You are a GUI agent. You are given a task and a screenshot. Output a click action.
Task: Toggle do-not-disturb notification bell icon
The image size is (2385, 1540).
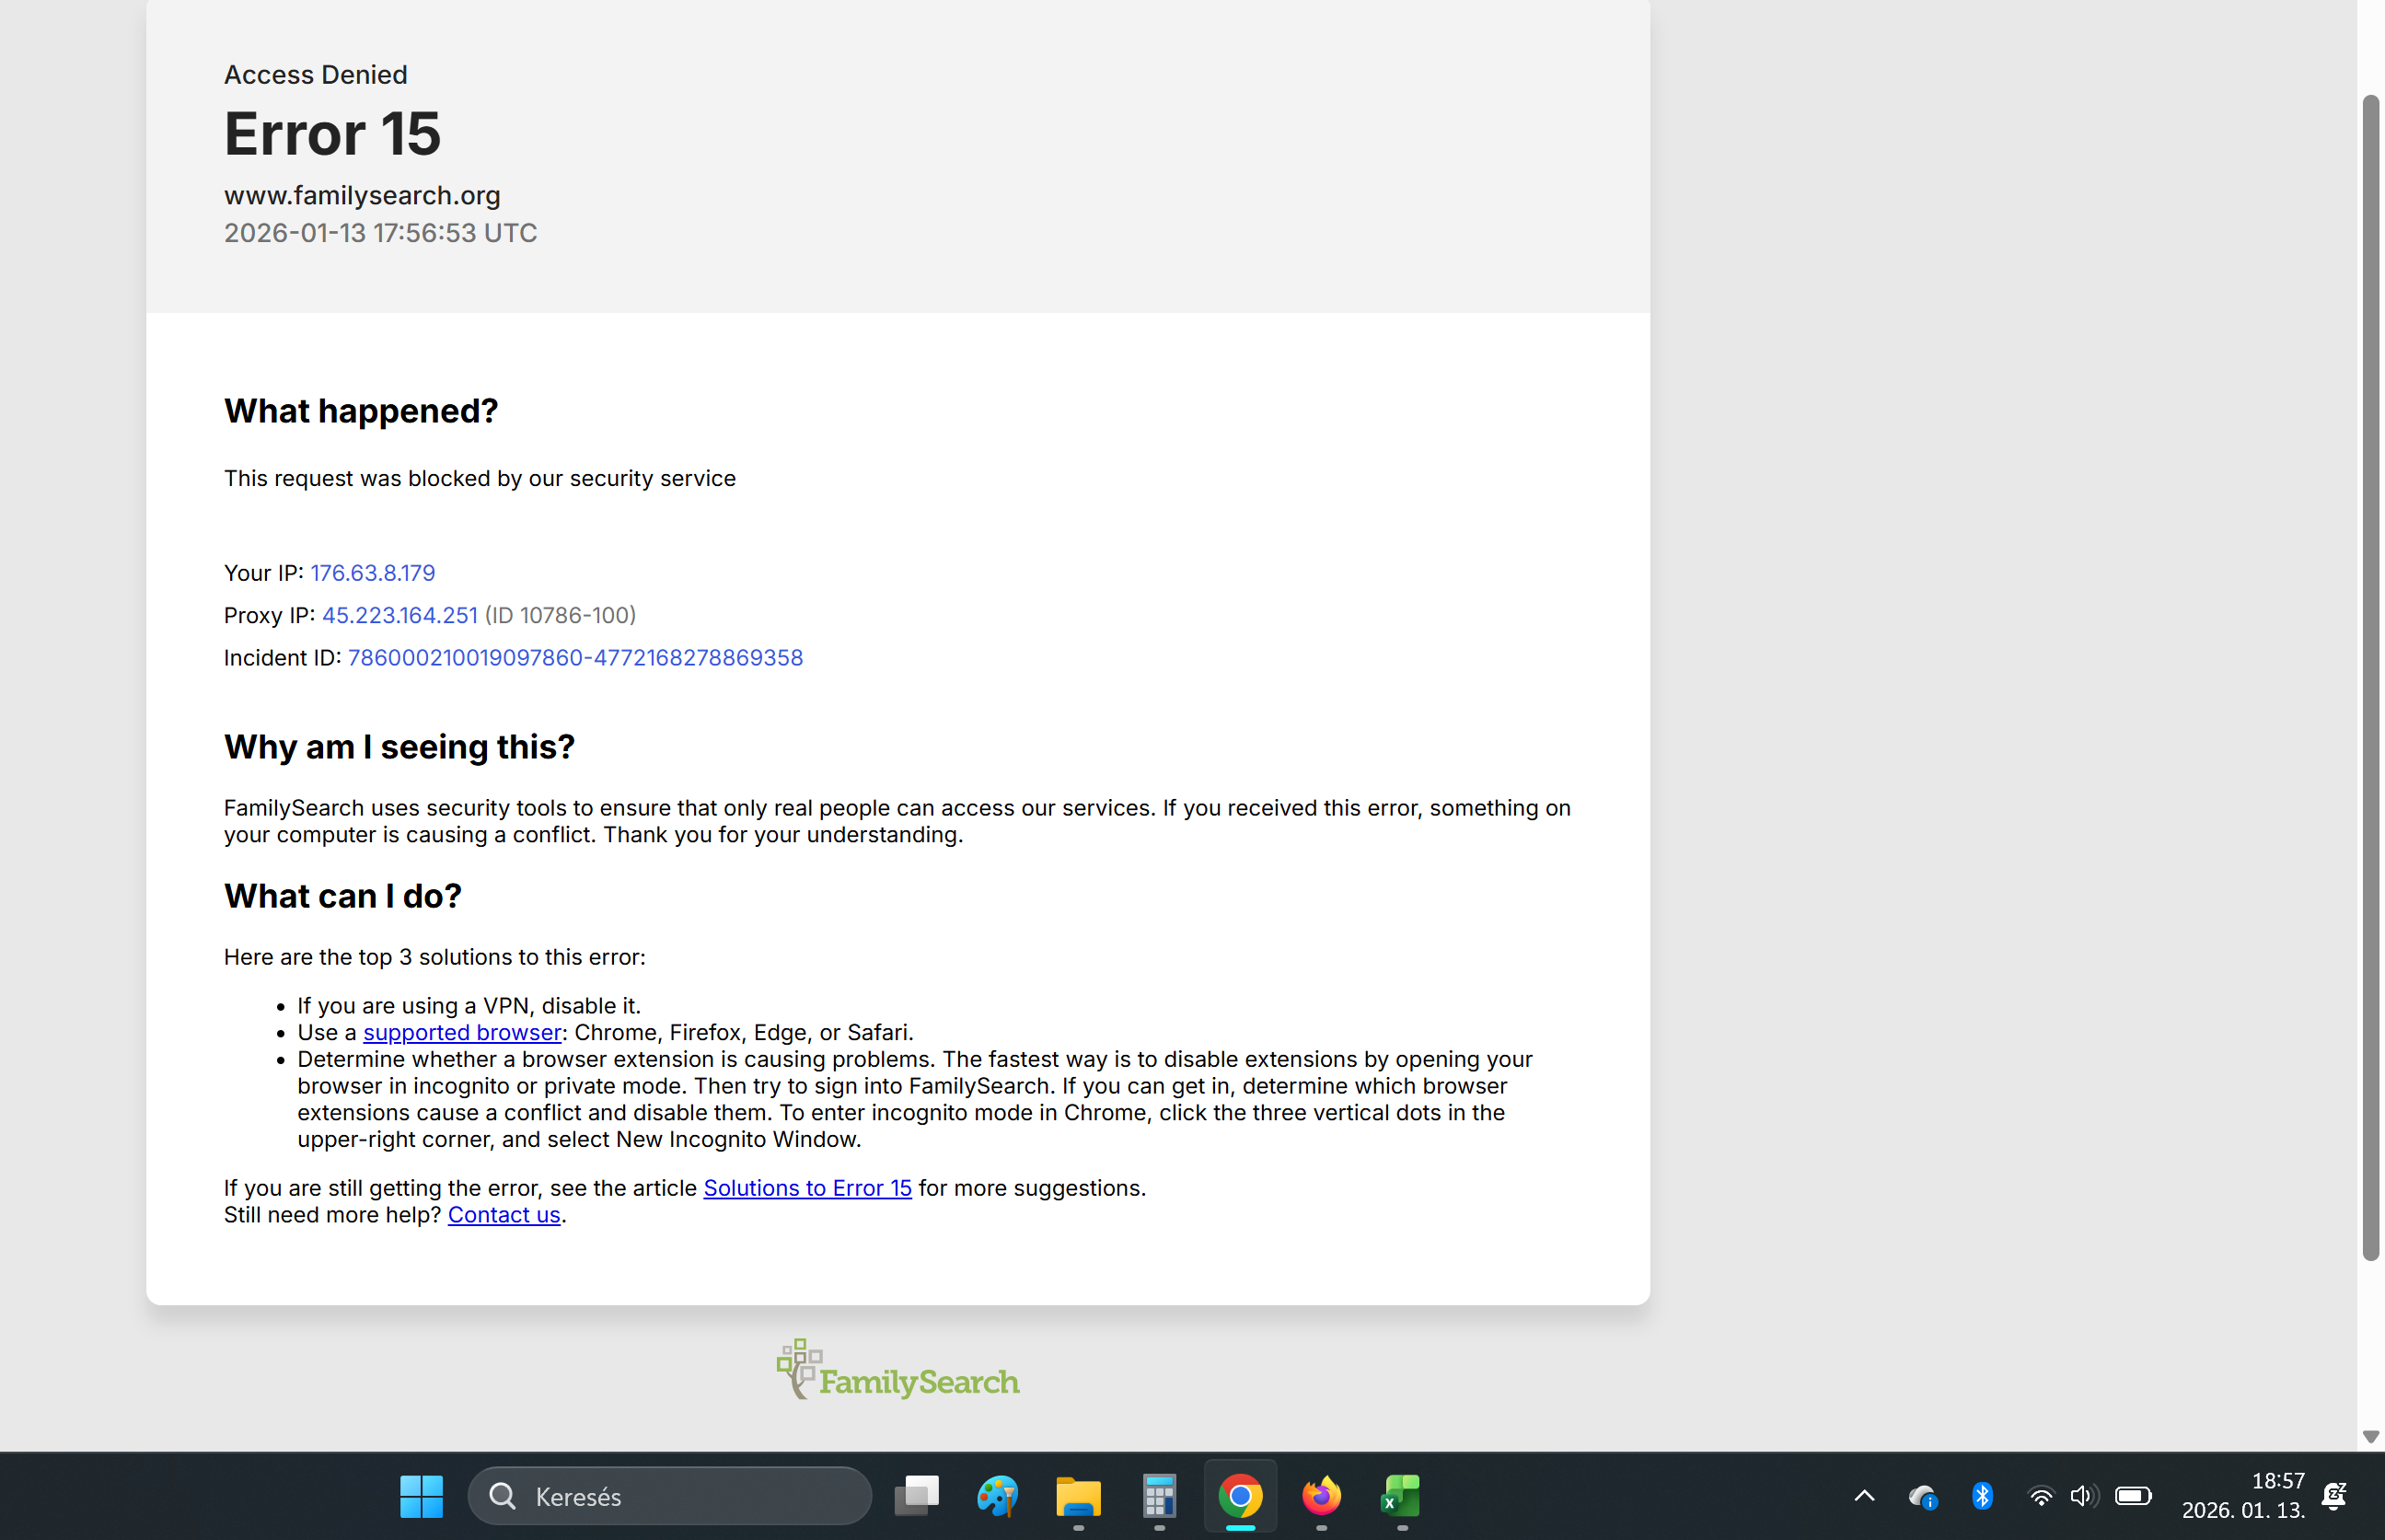click(2334, 1496)
